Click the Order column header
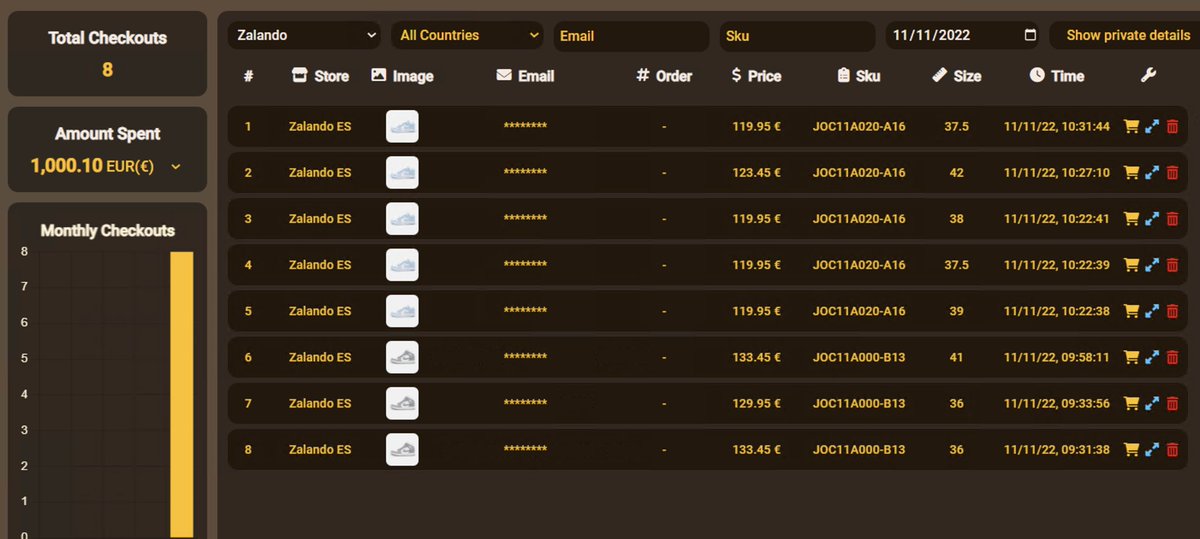The image size is (1200, 539). (664, 76)
